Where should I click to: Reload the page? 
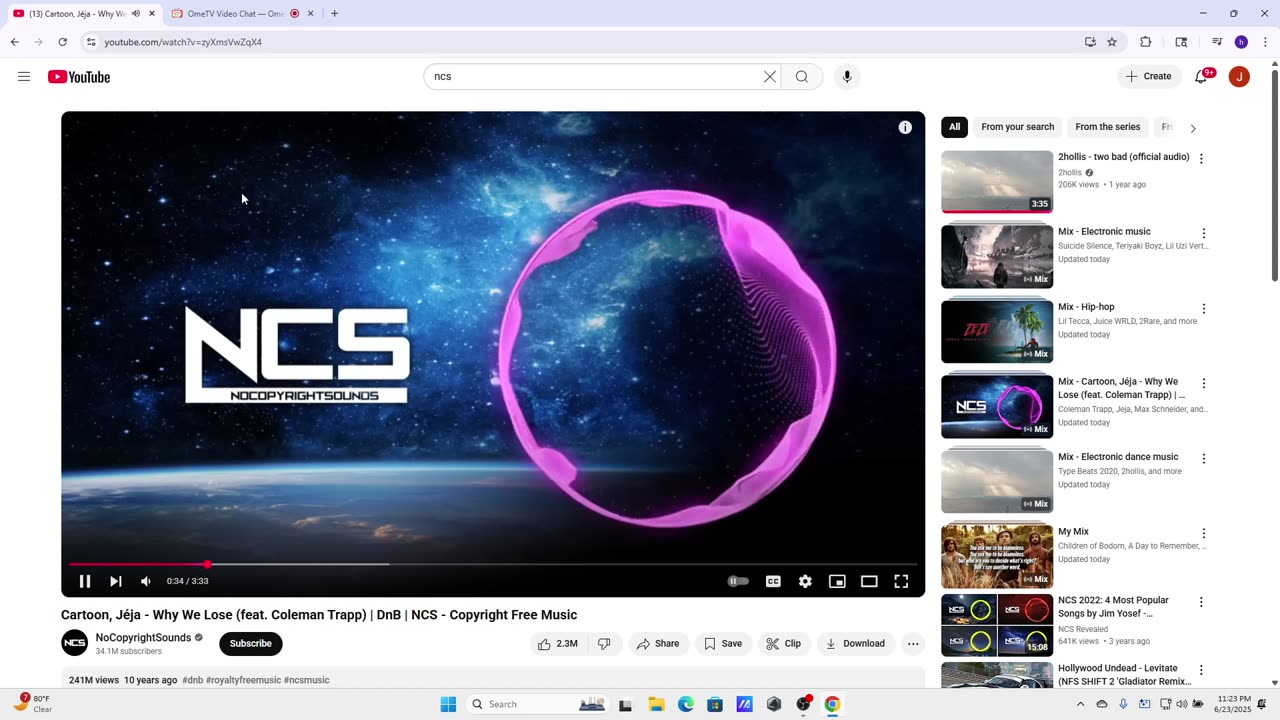[x=62, y=42]
